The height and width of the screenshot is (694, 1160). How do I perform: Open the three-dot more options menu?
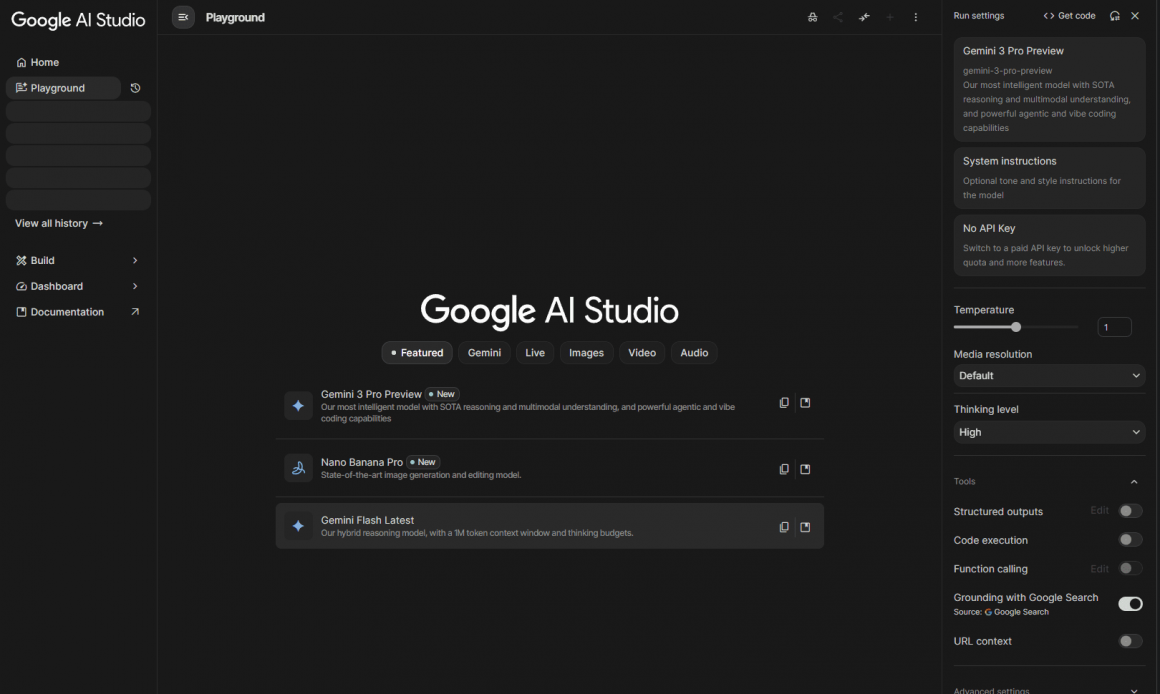coord(915,17)
